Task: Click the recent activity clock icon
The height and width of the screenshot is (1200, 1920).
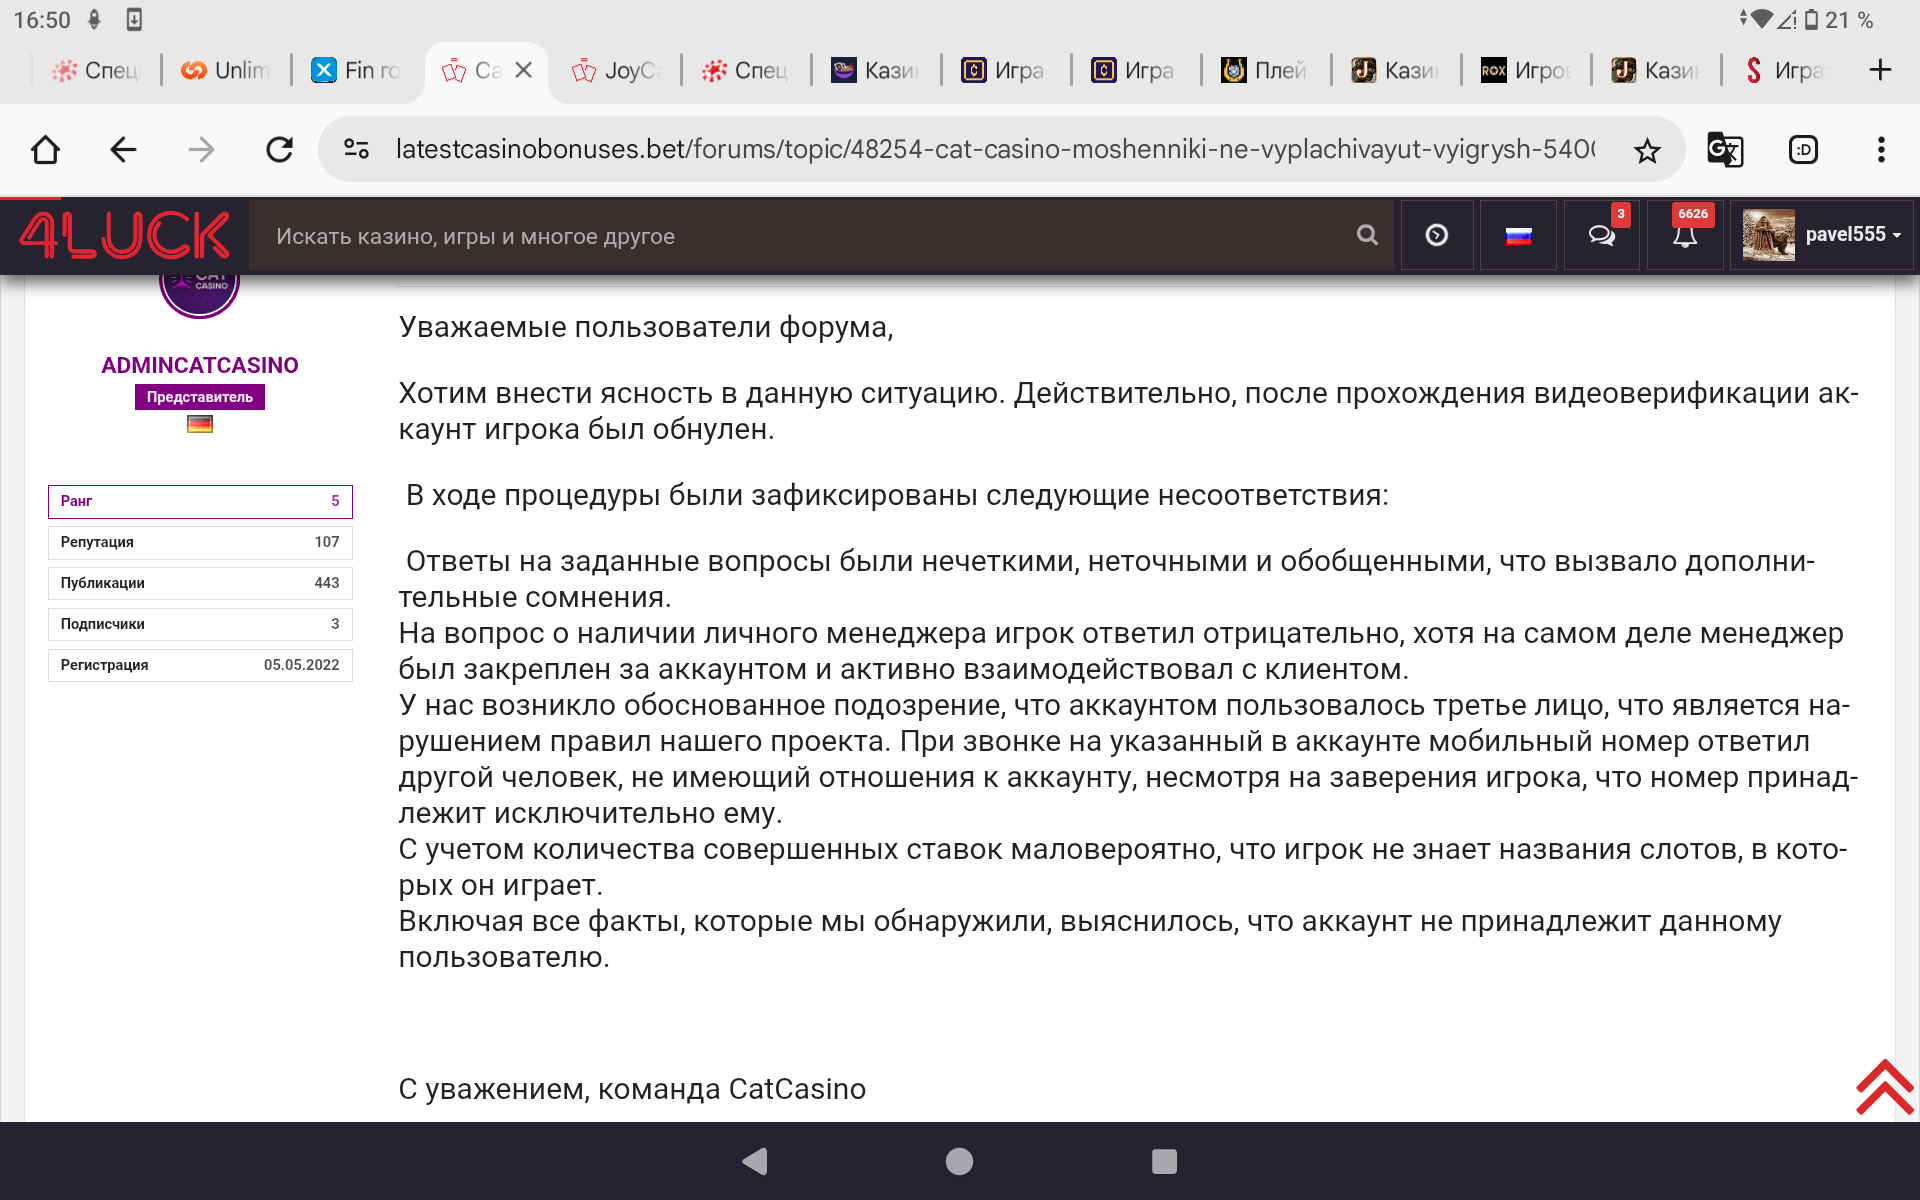Action: (x=1436, y=236)
